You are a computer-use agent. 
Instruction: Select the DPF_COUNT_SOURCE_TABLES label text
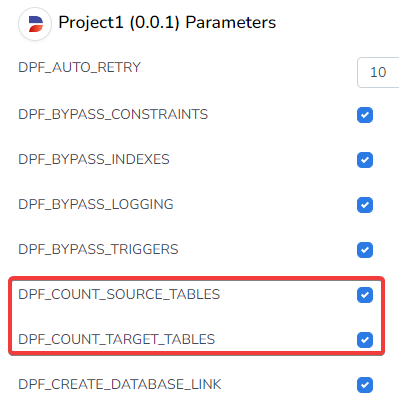[x=119, y=294]
